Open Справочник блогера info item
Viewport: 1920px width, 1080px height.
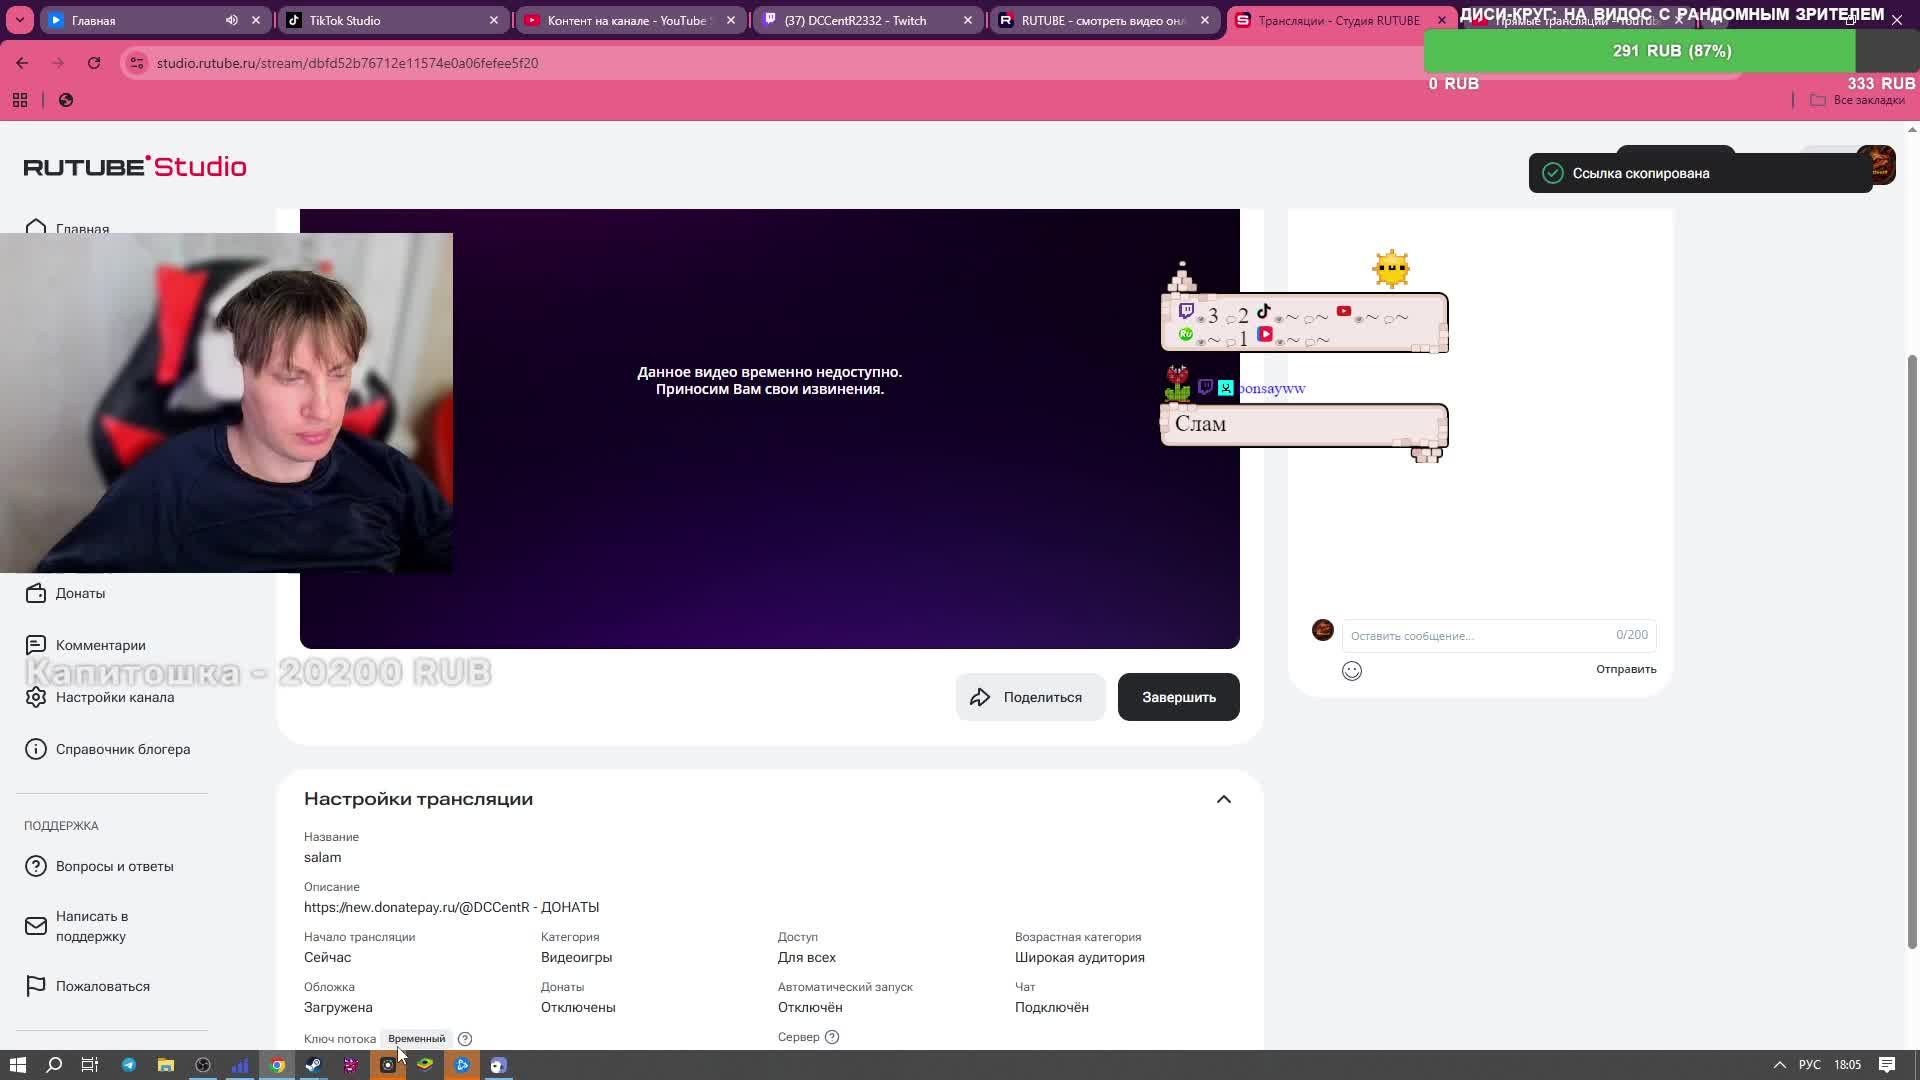[x=122, y=749]
